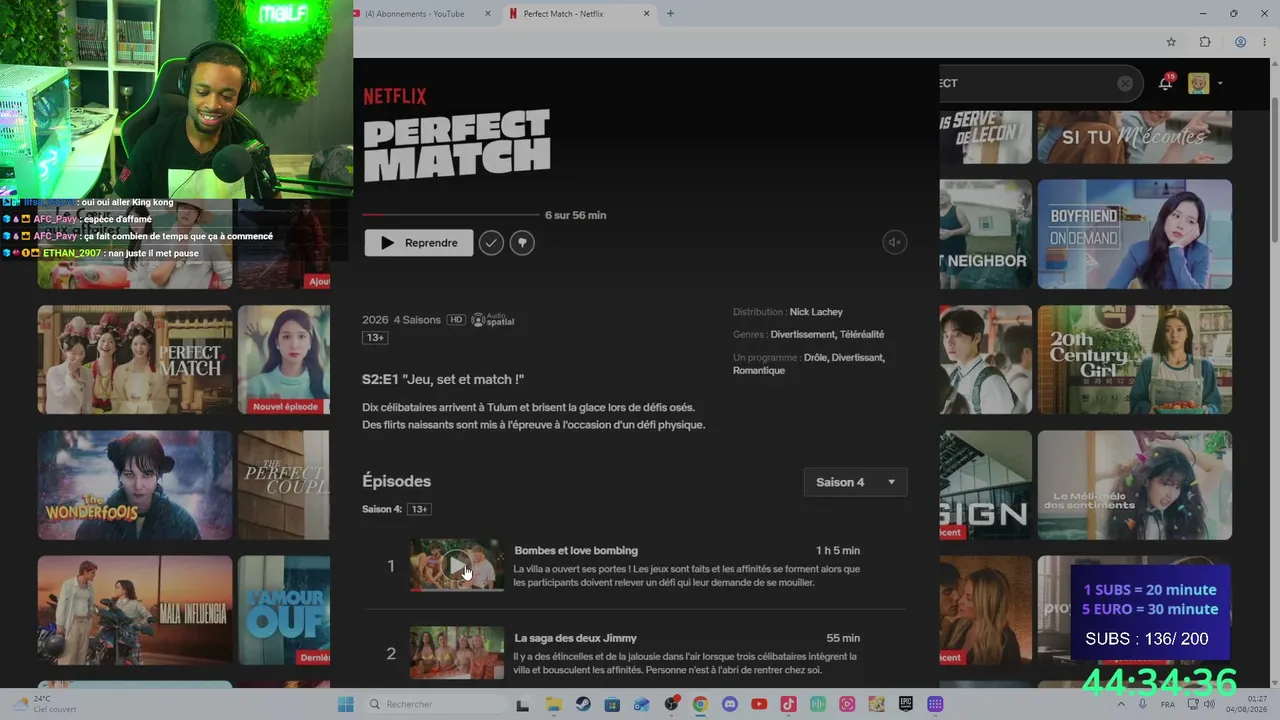The image size is (1280, 720).
Task: Open the Si tu m'écoutes title card
Action: click(x=1135, y=137)
